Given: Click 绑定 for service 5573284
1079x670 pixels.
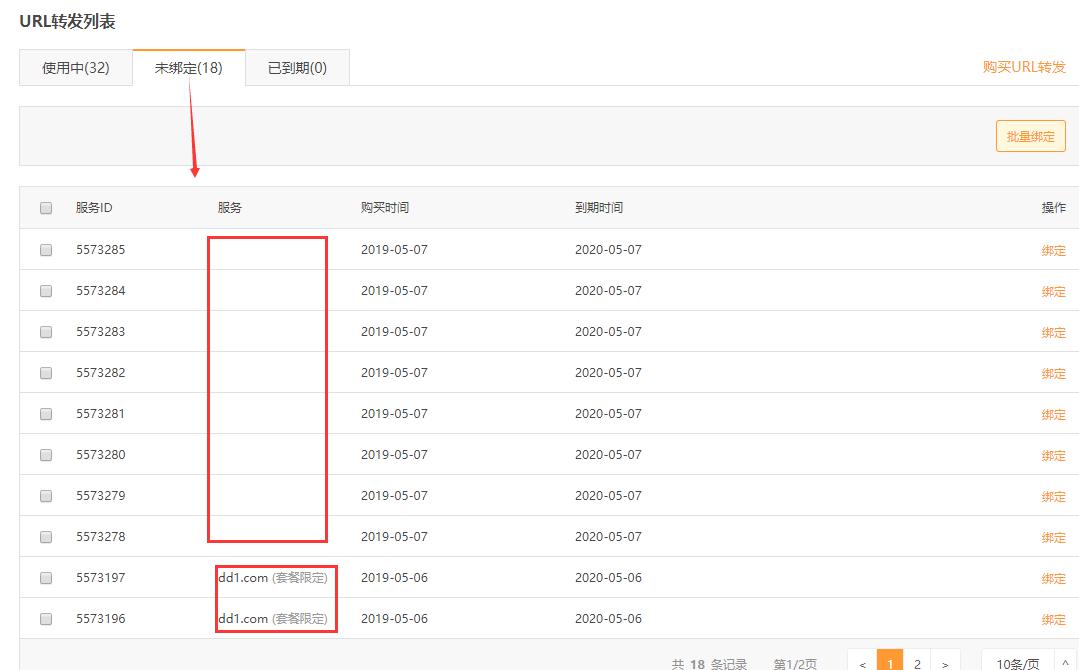Looking at the screenshot, I should click(x=1053, y=292).
